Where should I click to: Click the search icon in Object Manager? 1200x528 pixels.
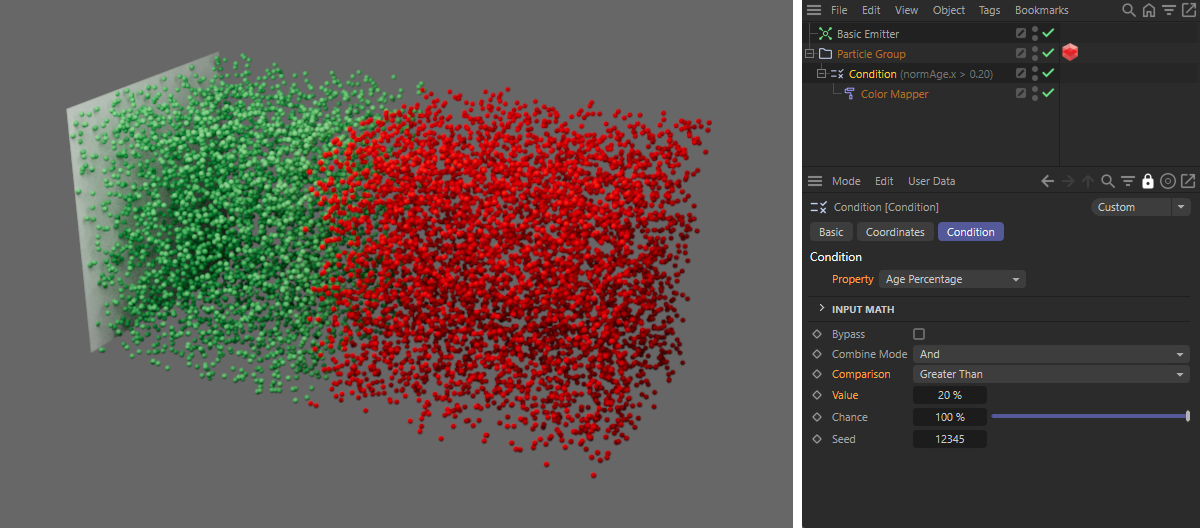(x=1129, y=10)
